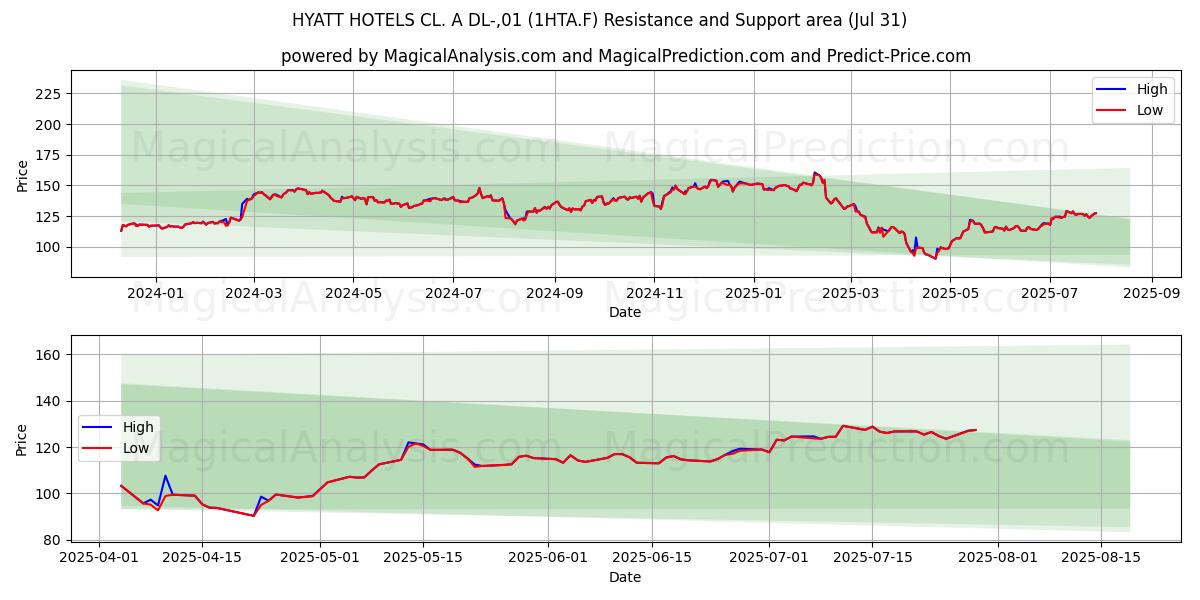The height and width of the screenshot is (600, 1200).
Task: Click the 2025-06-01 date tick label
Action: click(548, 558)
